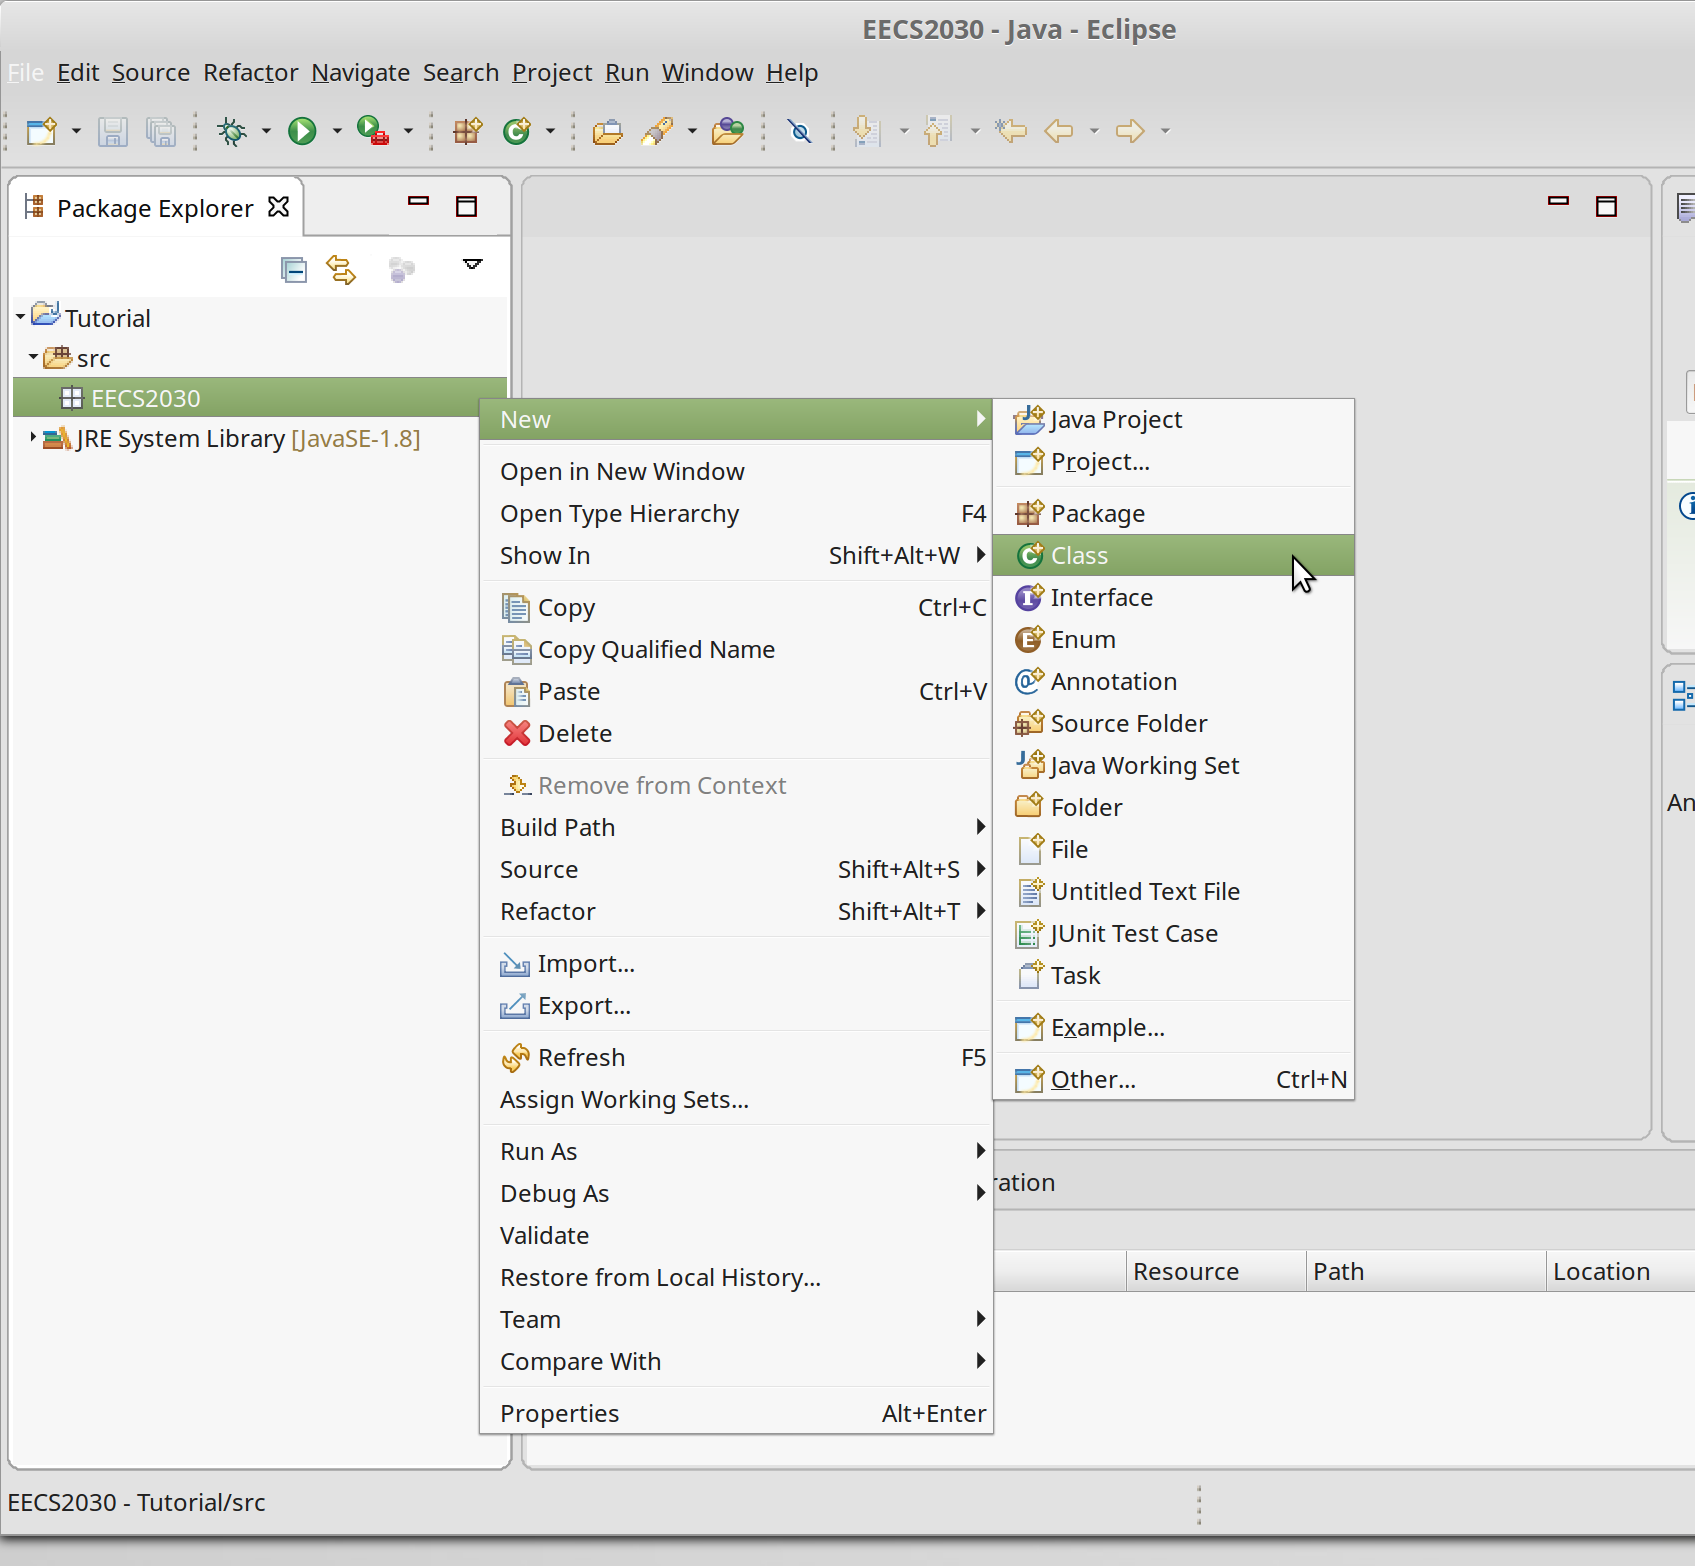Image resolution: width=1695 pixels, height=1566 pixels.
Task: Toggle Mark Occurrences toolbar icon
Action: (799, 131)
